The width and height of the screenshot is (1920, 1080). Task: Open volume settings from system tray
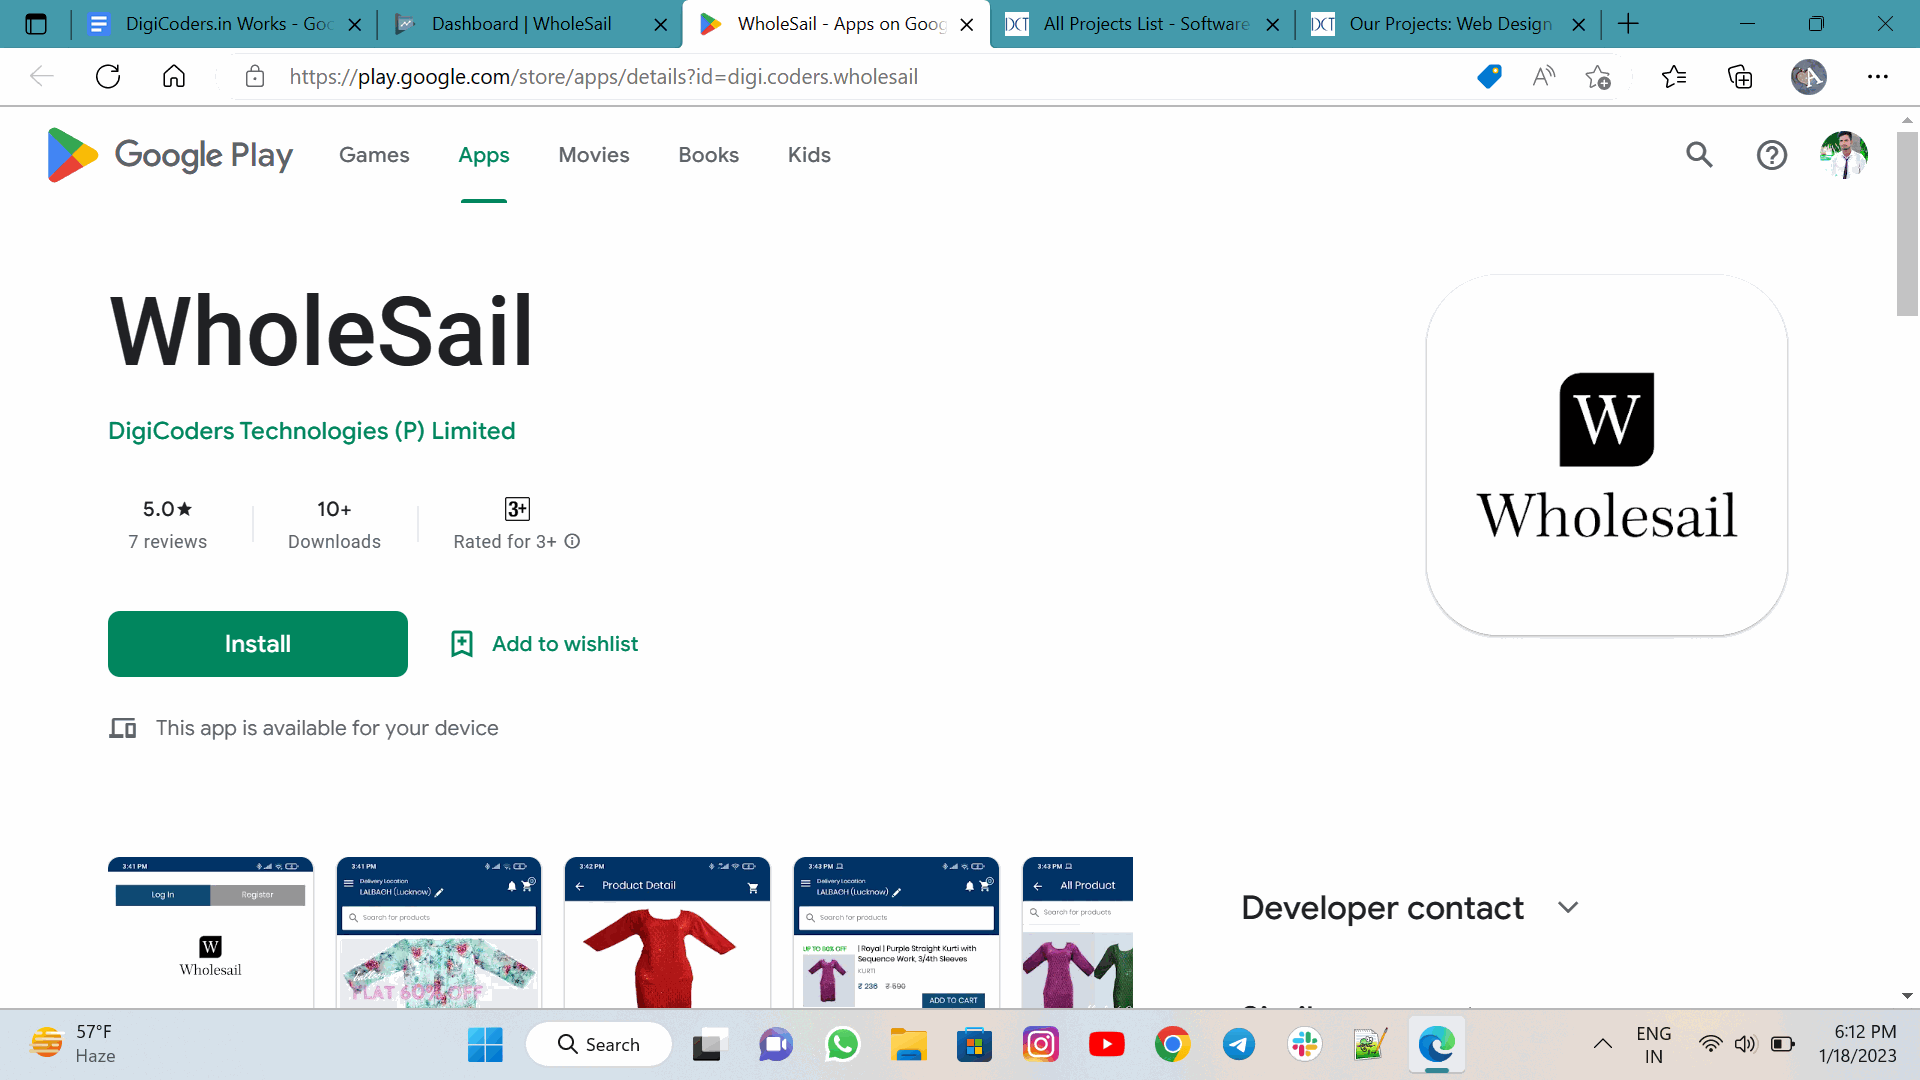pos(1745,1045)
